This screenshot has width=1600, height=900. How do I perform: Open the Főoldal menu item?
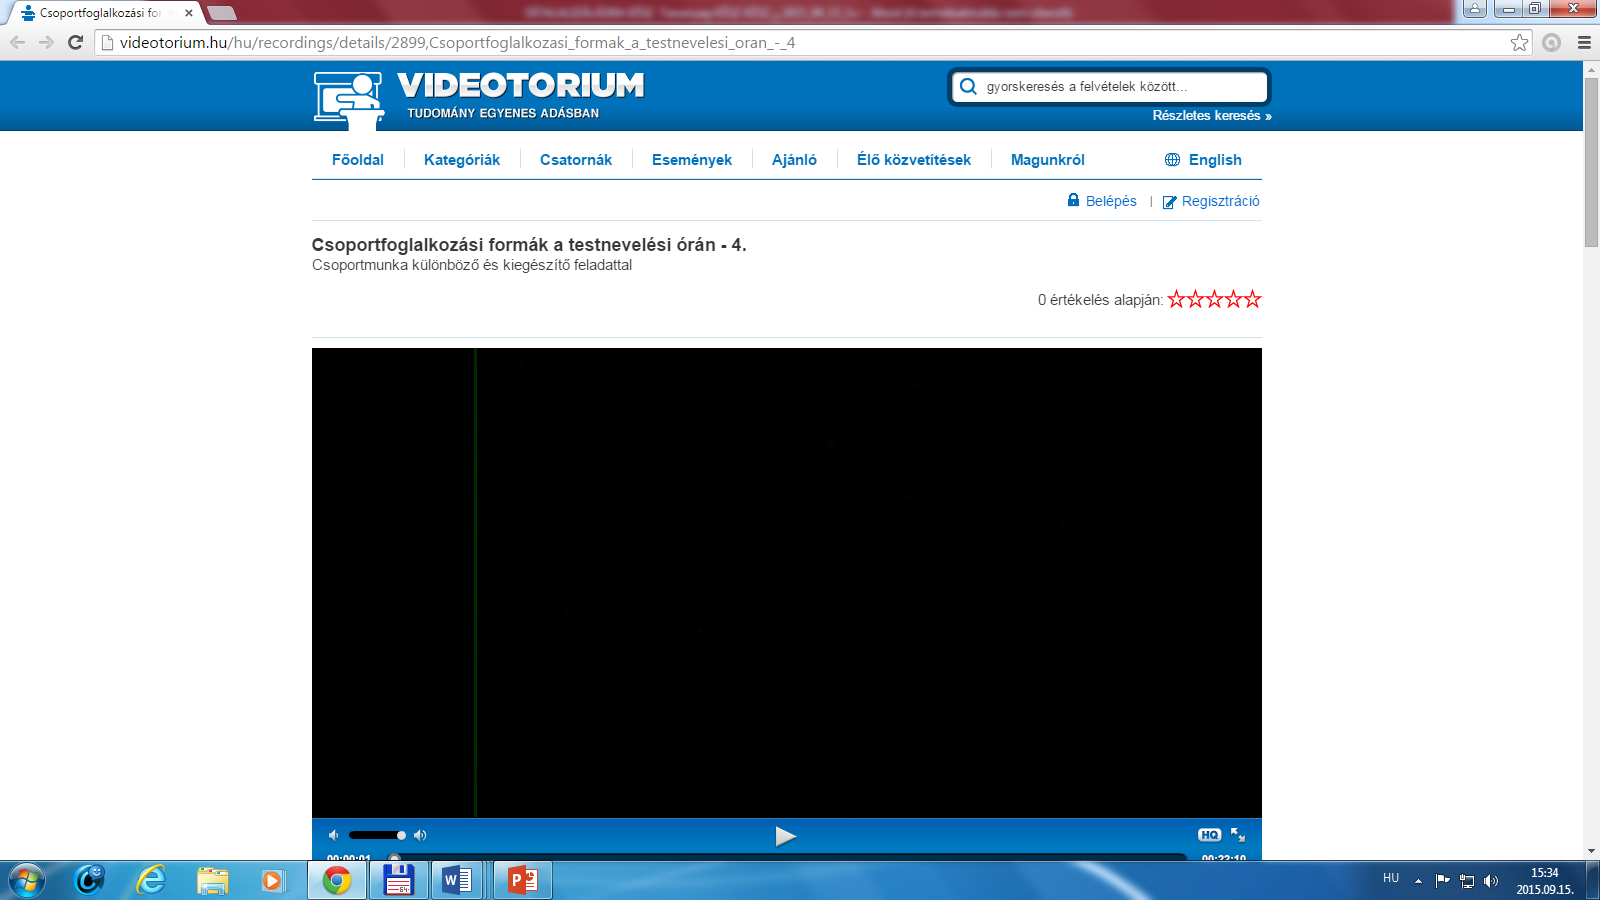358,160
